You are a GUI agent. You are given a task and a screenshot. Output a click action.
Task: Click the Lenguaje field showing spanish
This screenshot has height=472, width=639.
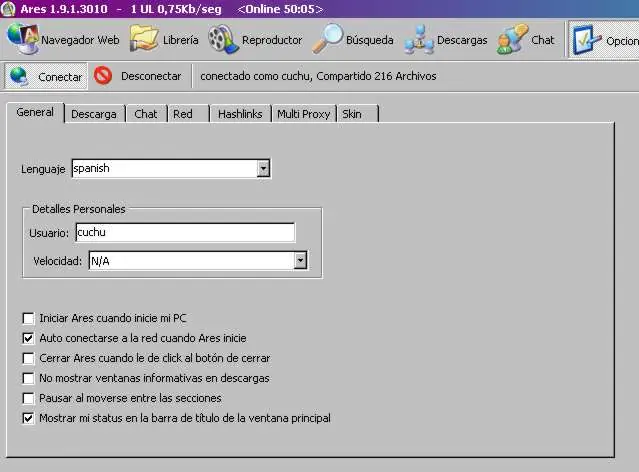(x=171, y=168)
